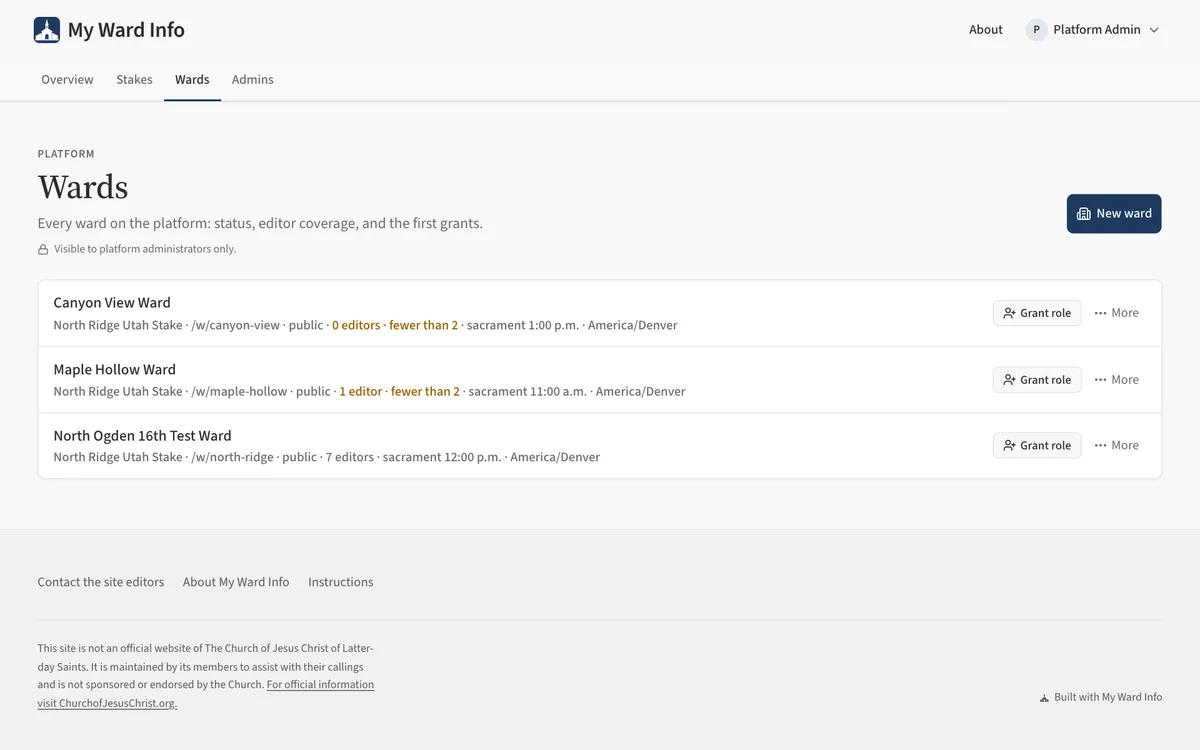Click the P avatar circle for Platform Admin

pos(1036,30)
